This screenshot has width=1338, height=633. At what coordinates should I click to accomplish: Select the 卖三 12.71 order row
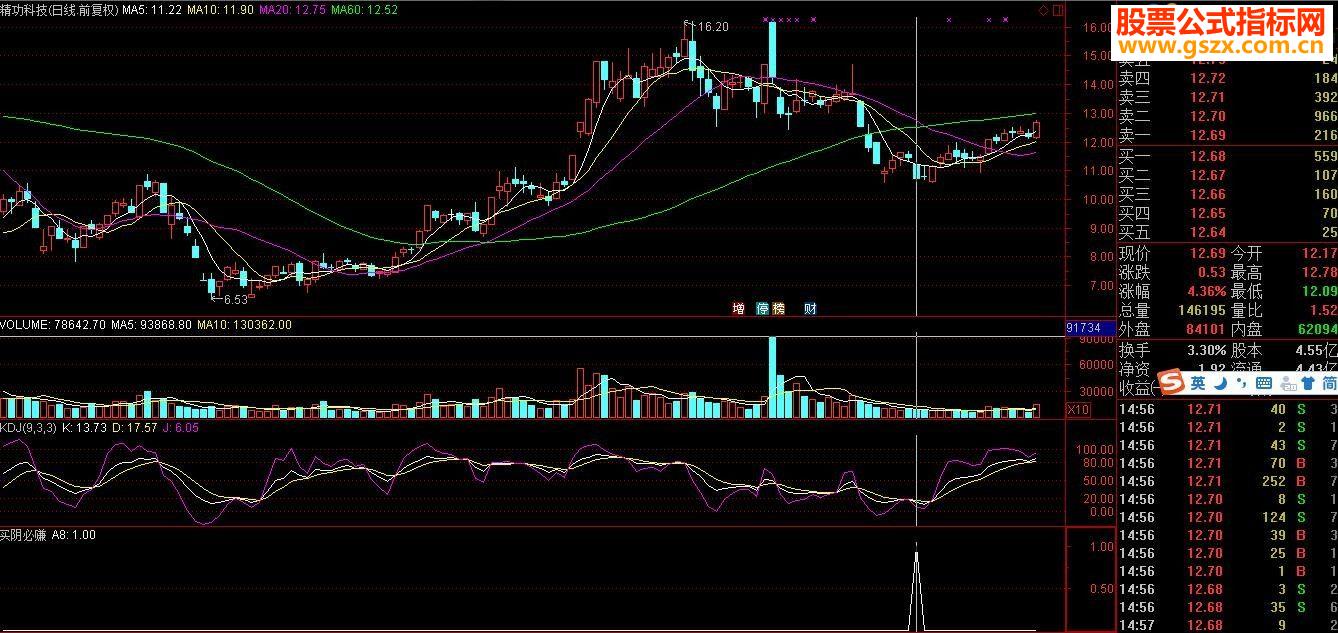[1227, 97]
